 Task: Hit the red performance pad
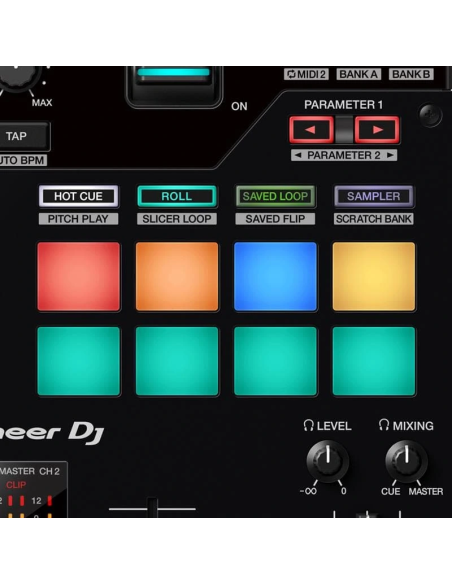[x=79, y=276]
